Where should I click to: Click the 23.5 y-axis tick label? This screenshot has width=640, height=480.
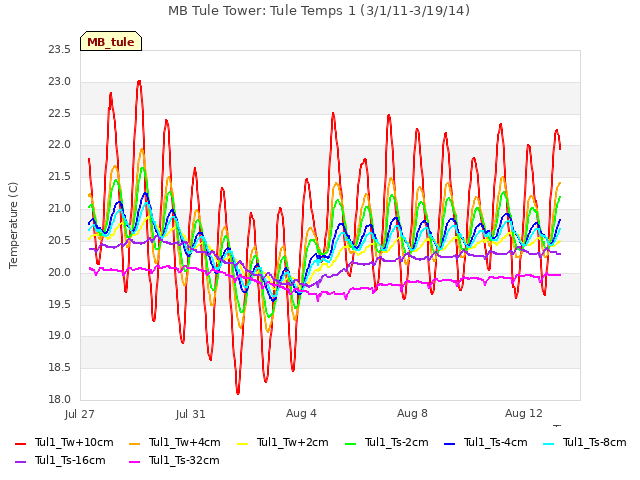(x=60, y=50)
